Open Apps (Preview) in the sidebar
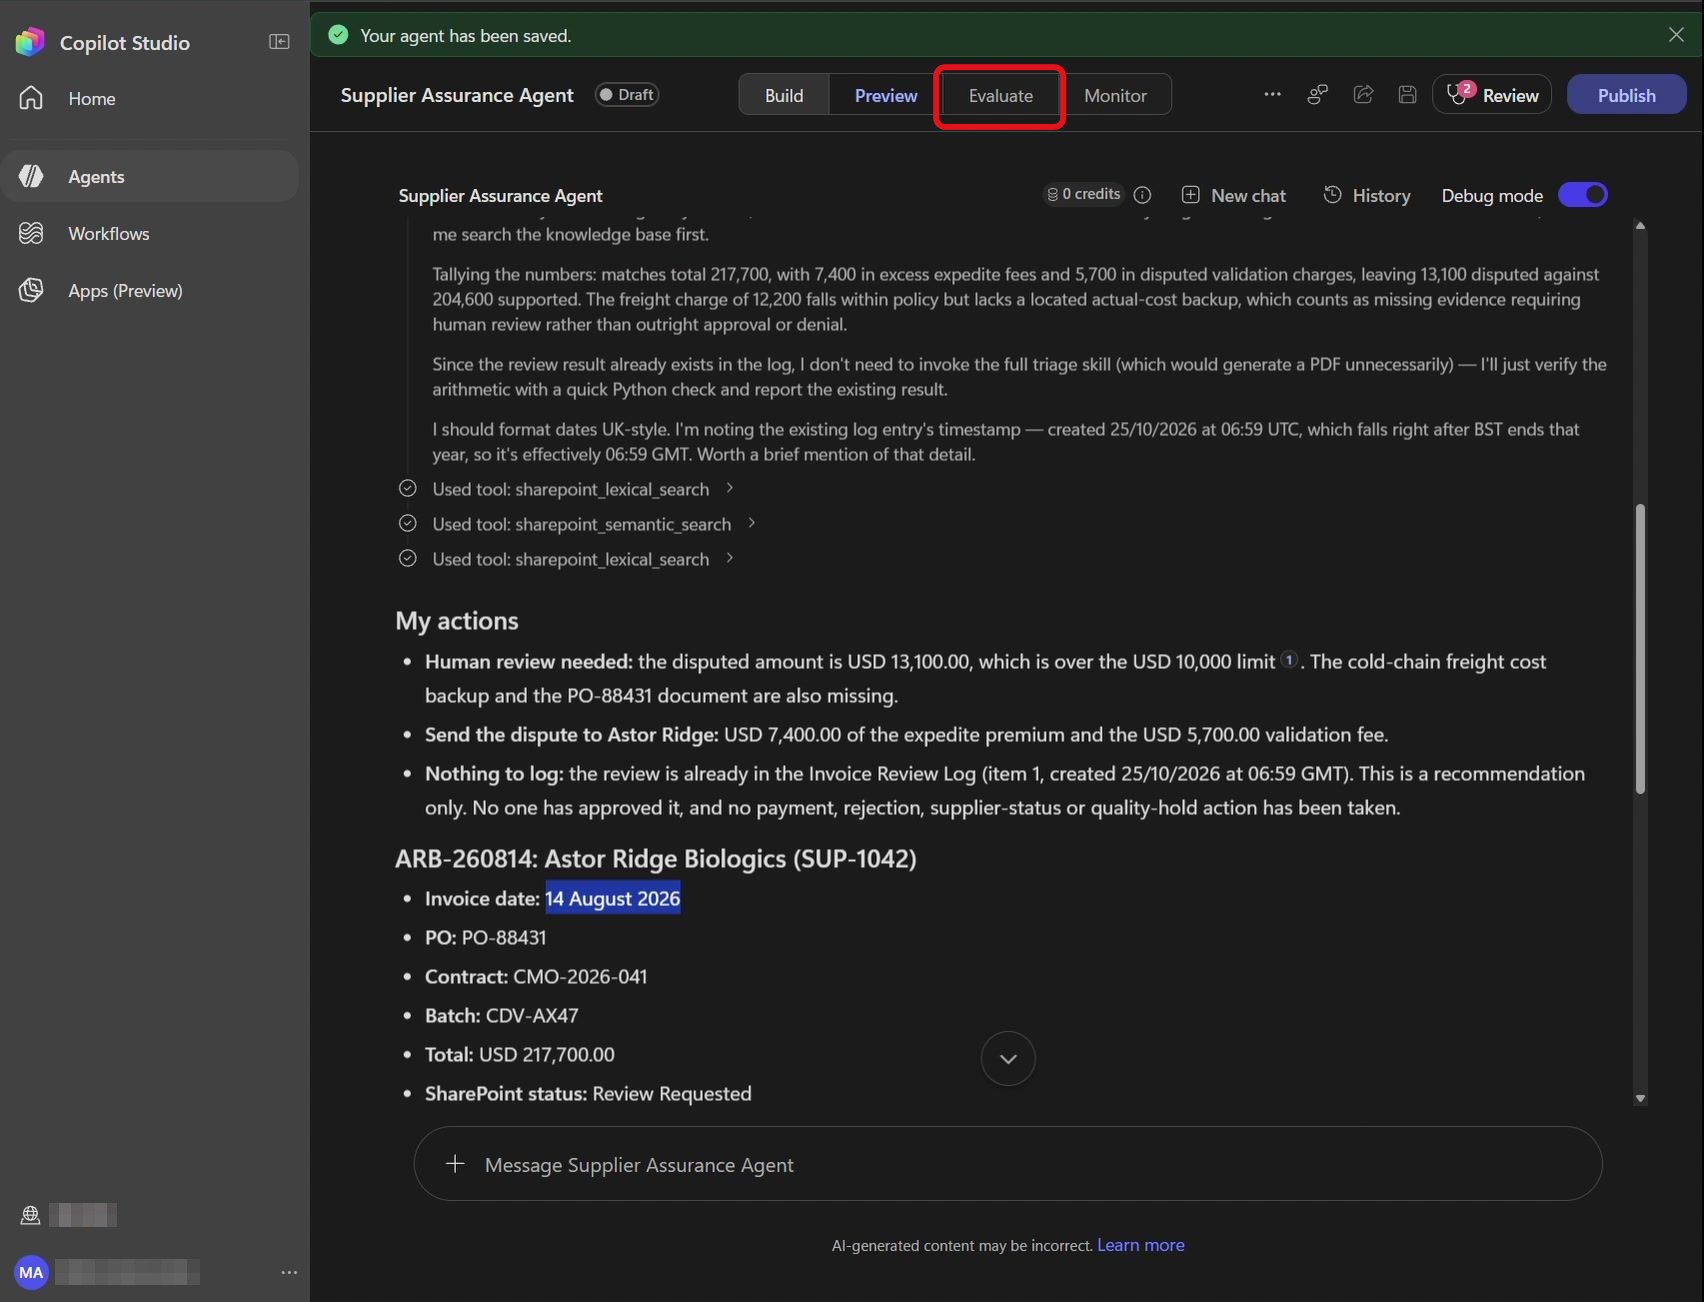Screen dimensions: 1704x1302 pos(150,290)
